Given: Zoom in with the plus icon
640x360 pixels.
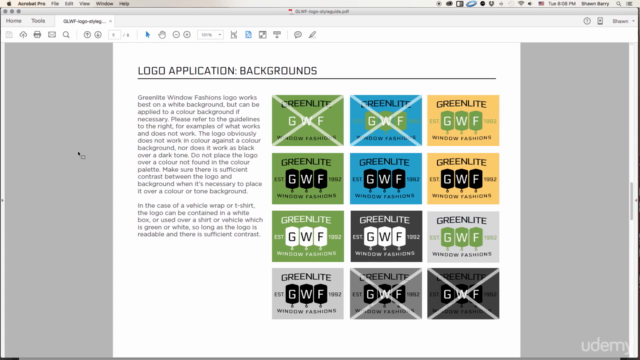Looking at the screenshot, I should [187, 35].
